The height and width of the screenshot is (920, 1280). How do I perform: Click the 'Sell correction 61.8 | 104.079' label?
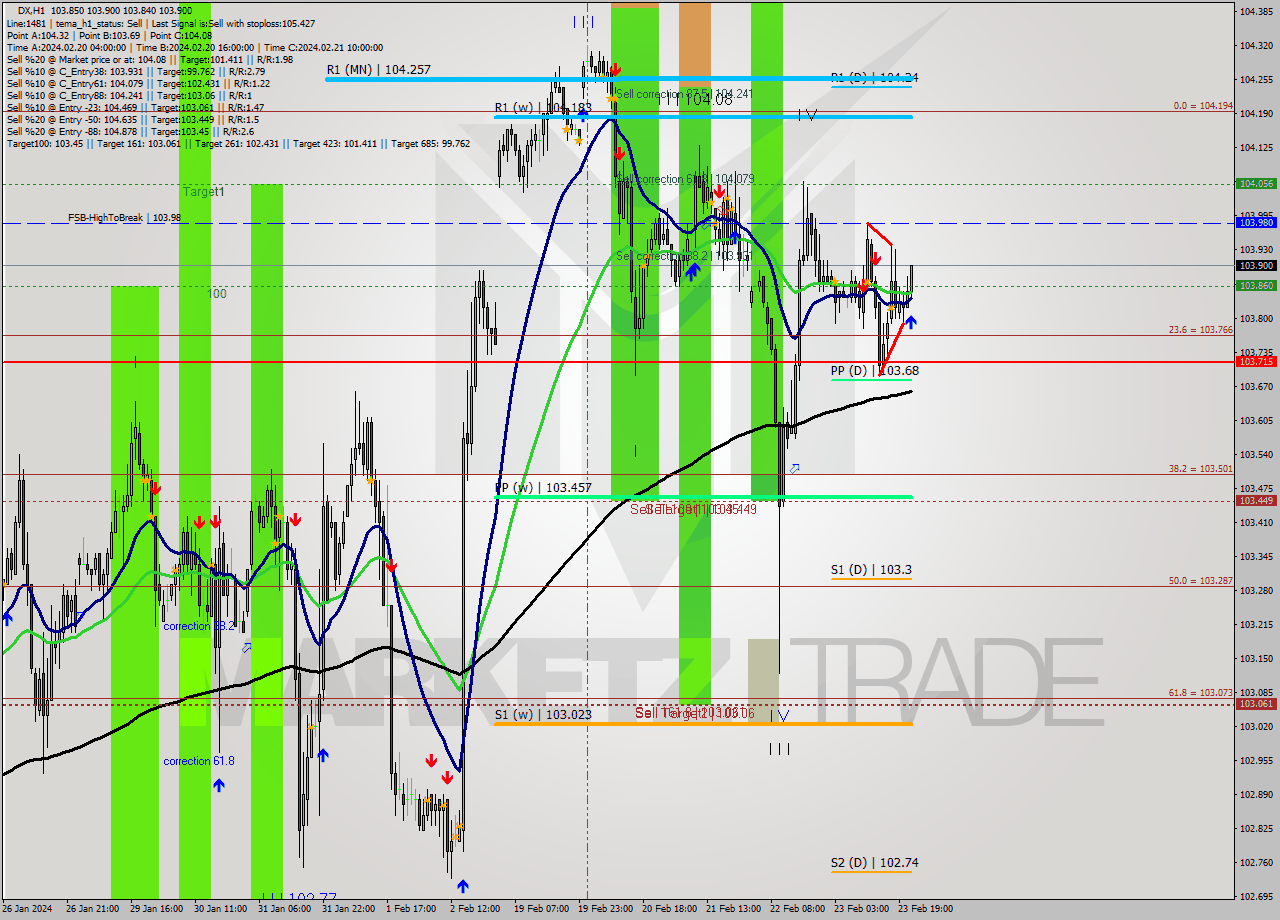[685, 179]
